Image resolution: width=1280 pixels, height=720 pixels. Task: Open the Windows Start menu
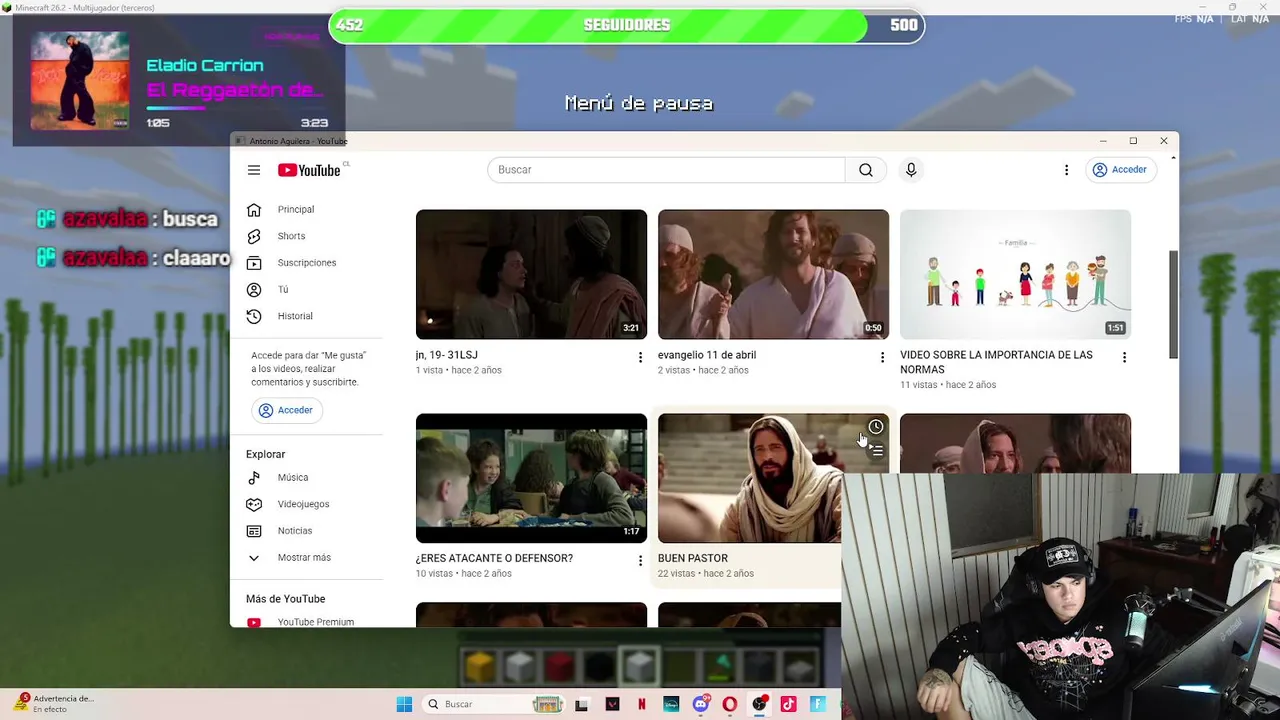click(404, 704)
